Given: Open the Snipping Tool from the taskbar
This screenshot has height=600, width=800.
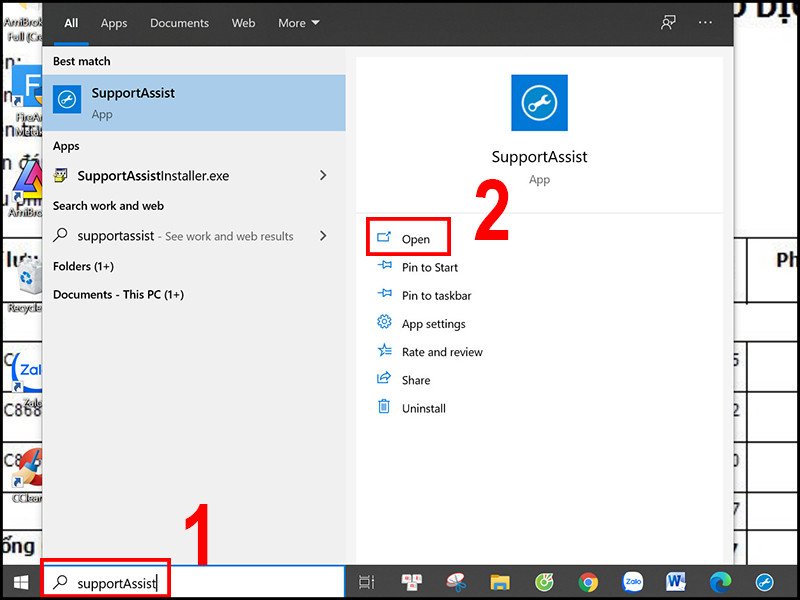Looking at the screenshot, I should pyautogui.click(x=457, y=581).
